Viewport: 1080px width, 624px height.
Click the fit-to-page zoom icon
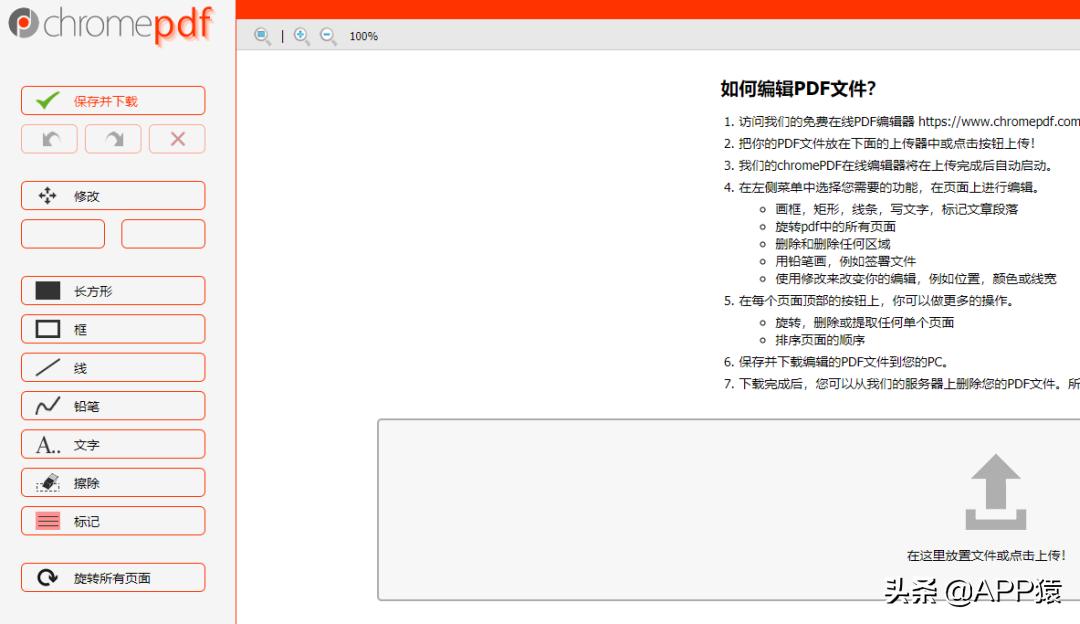coord(262,36)
